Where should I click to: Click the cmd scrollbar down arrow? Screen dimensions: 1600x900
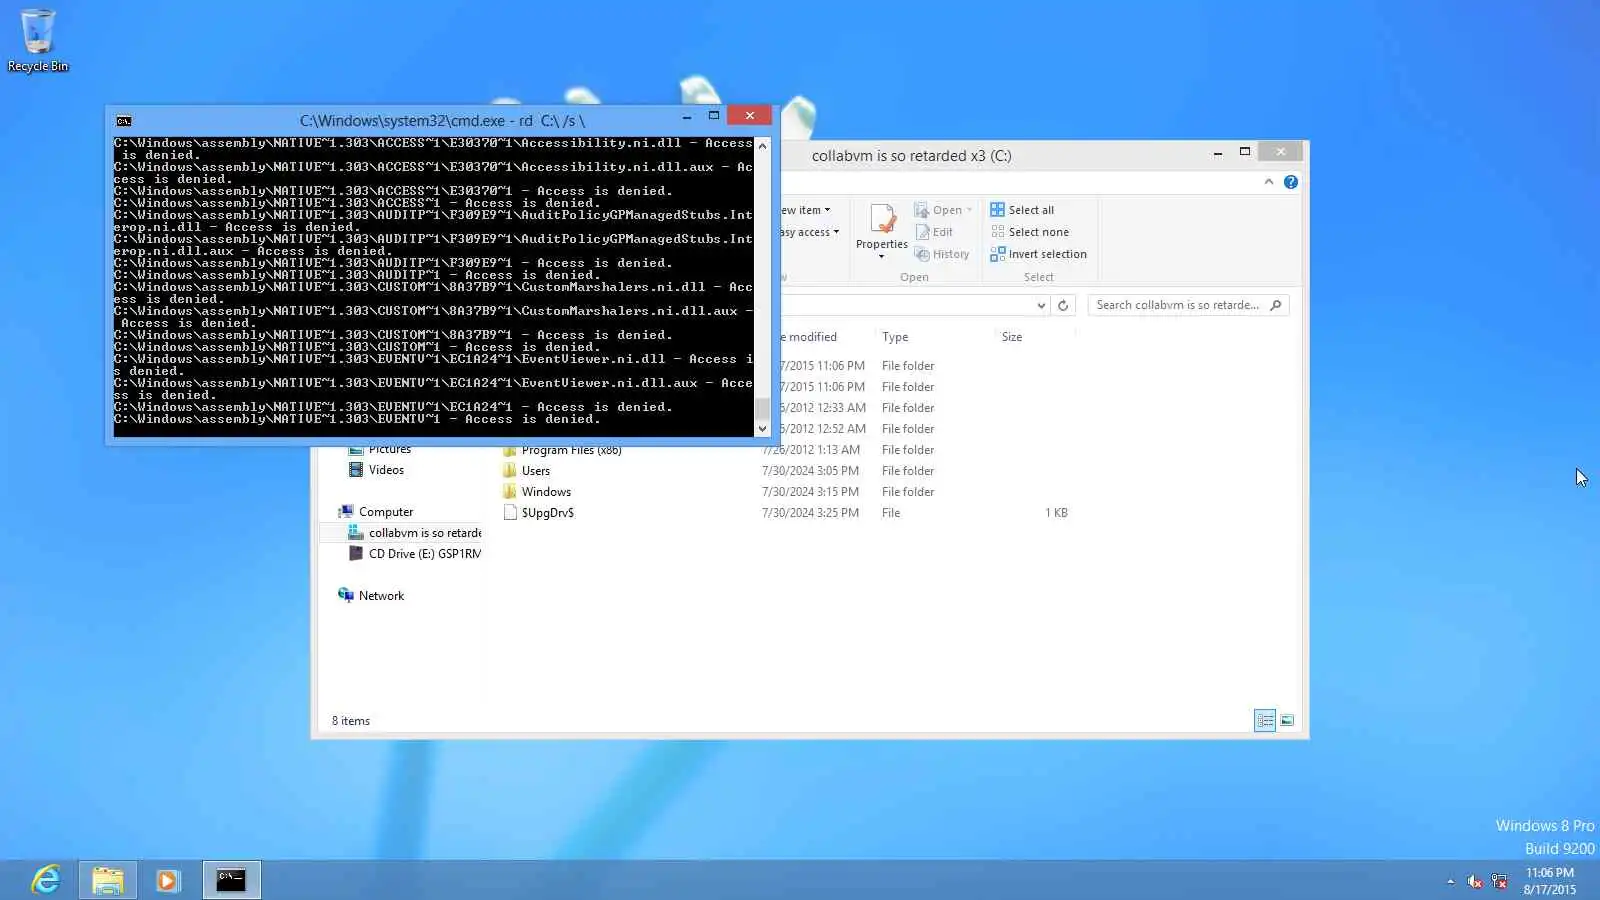[x=762, y=429]
